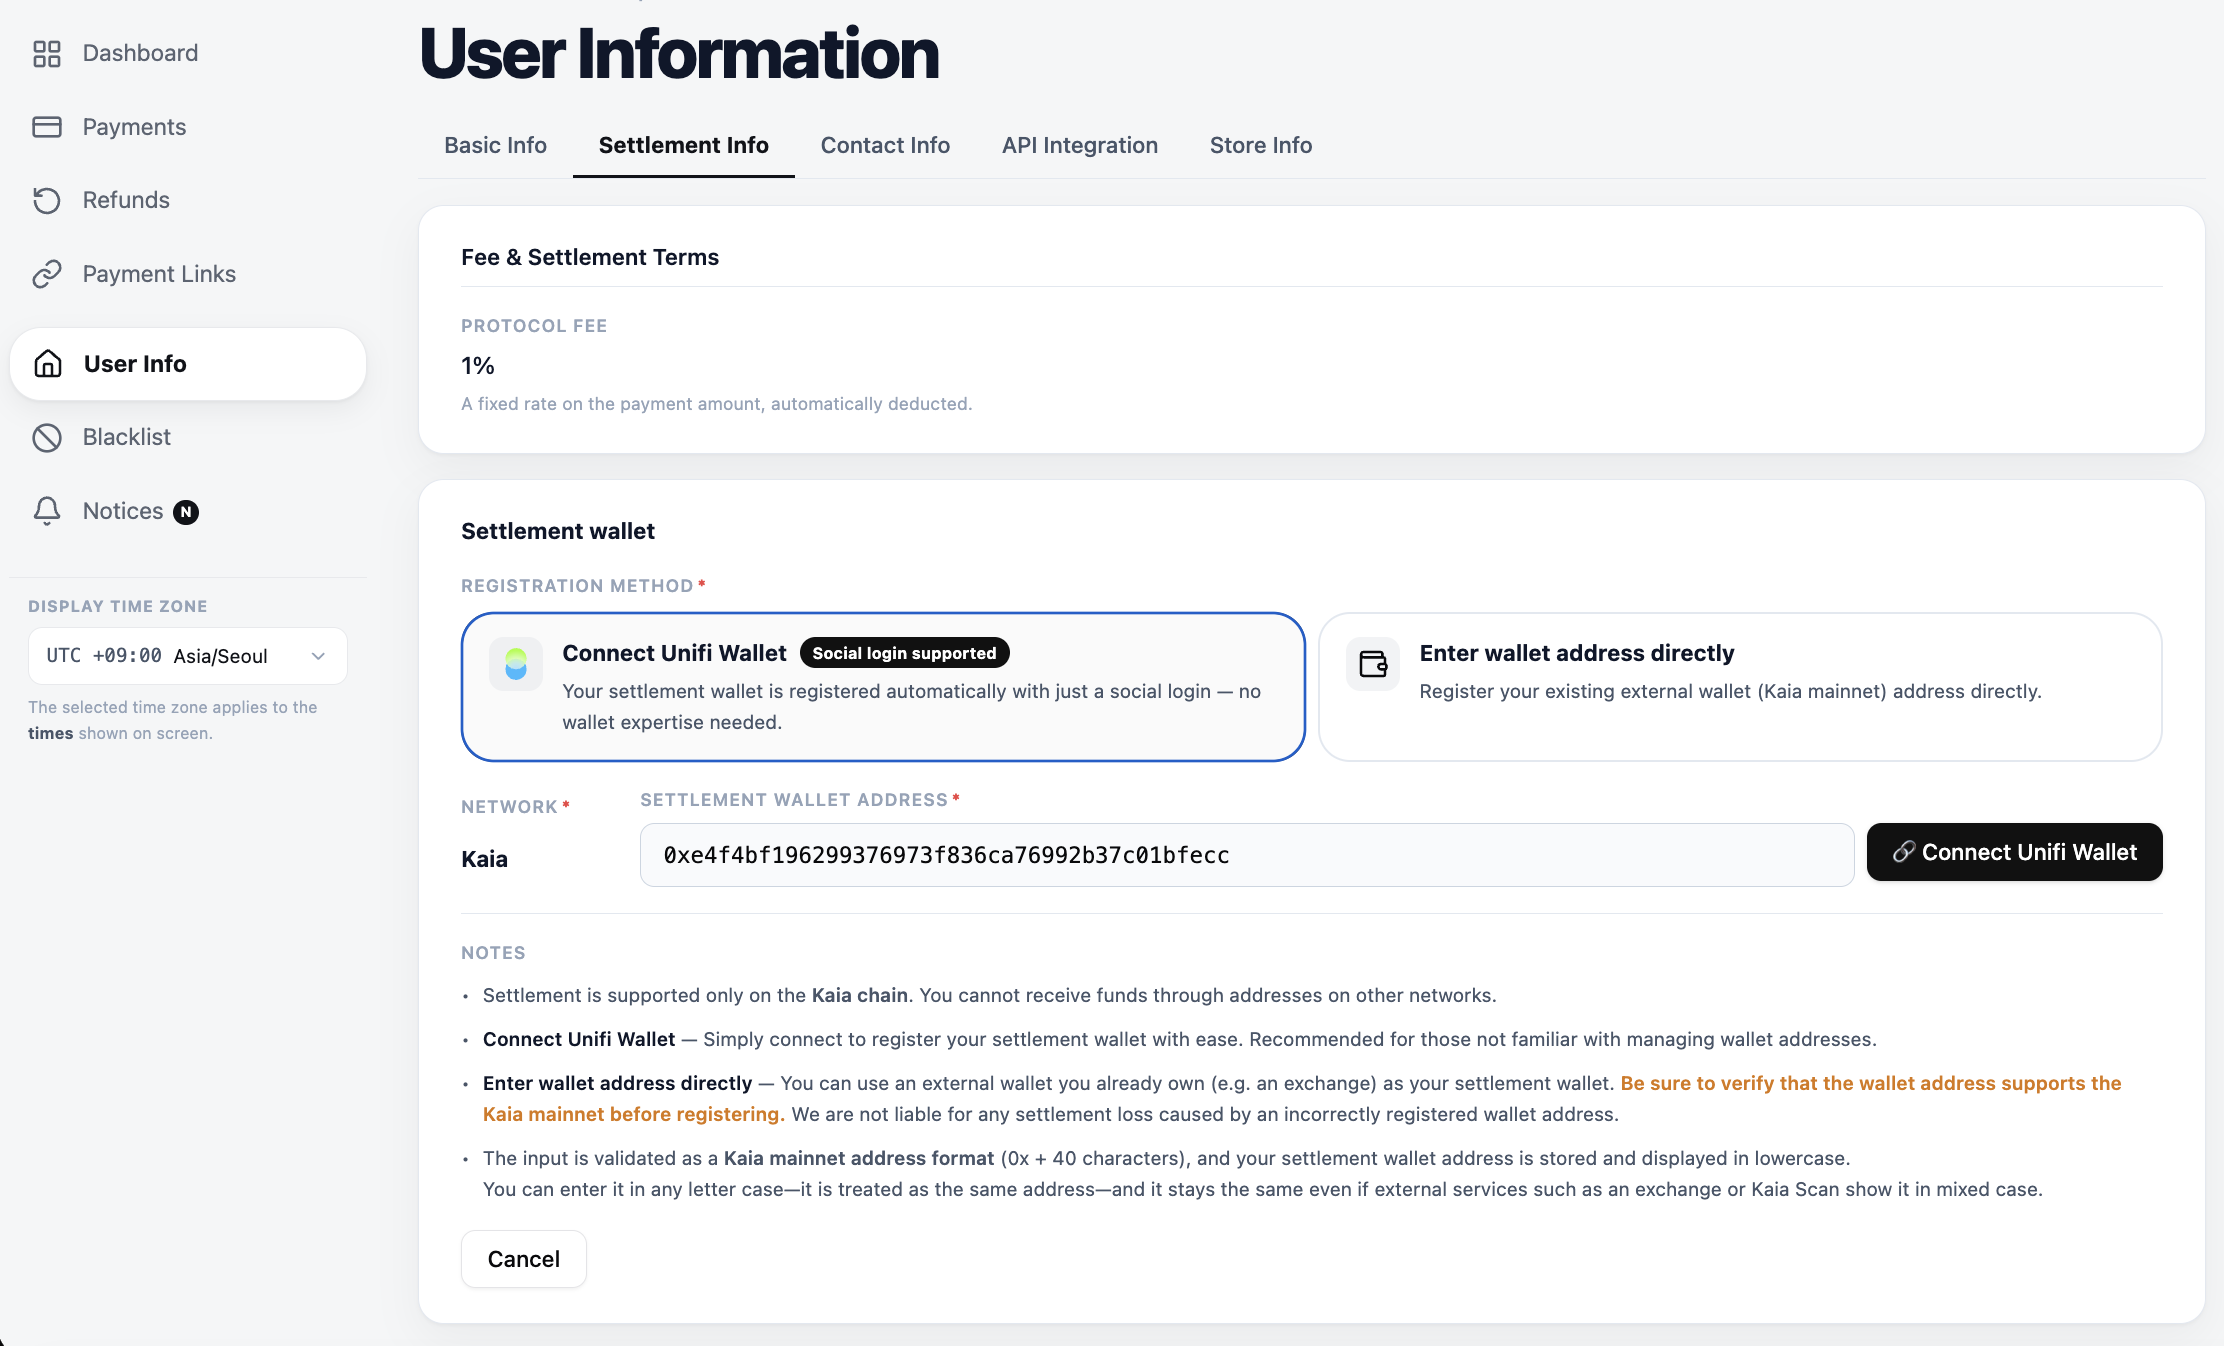This screenshot has width=2224, height=1346.
Task: Click the PROTOCOL FEE label
Action: coord(534,326)
